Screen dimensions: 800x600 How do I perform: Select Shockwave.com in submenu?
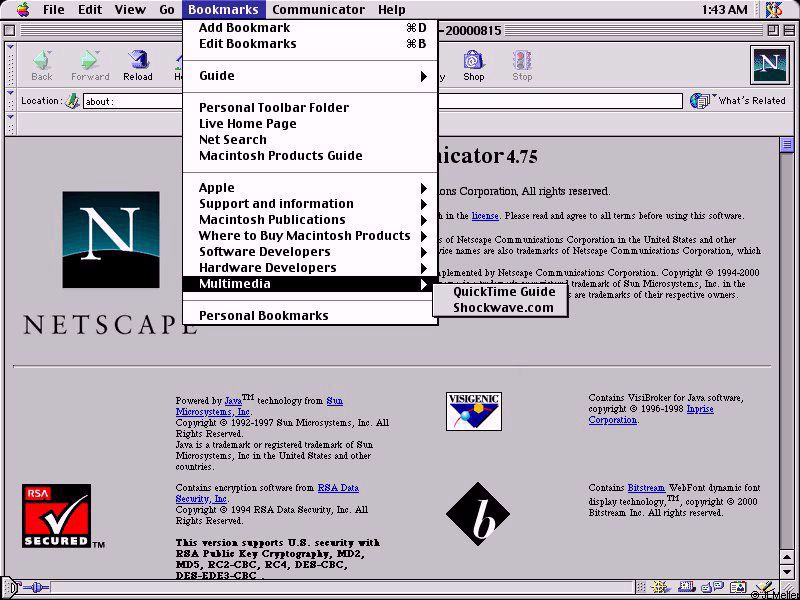point(500,308)
